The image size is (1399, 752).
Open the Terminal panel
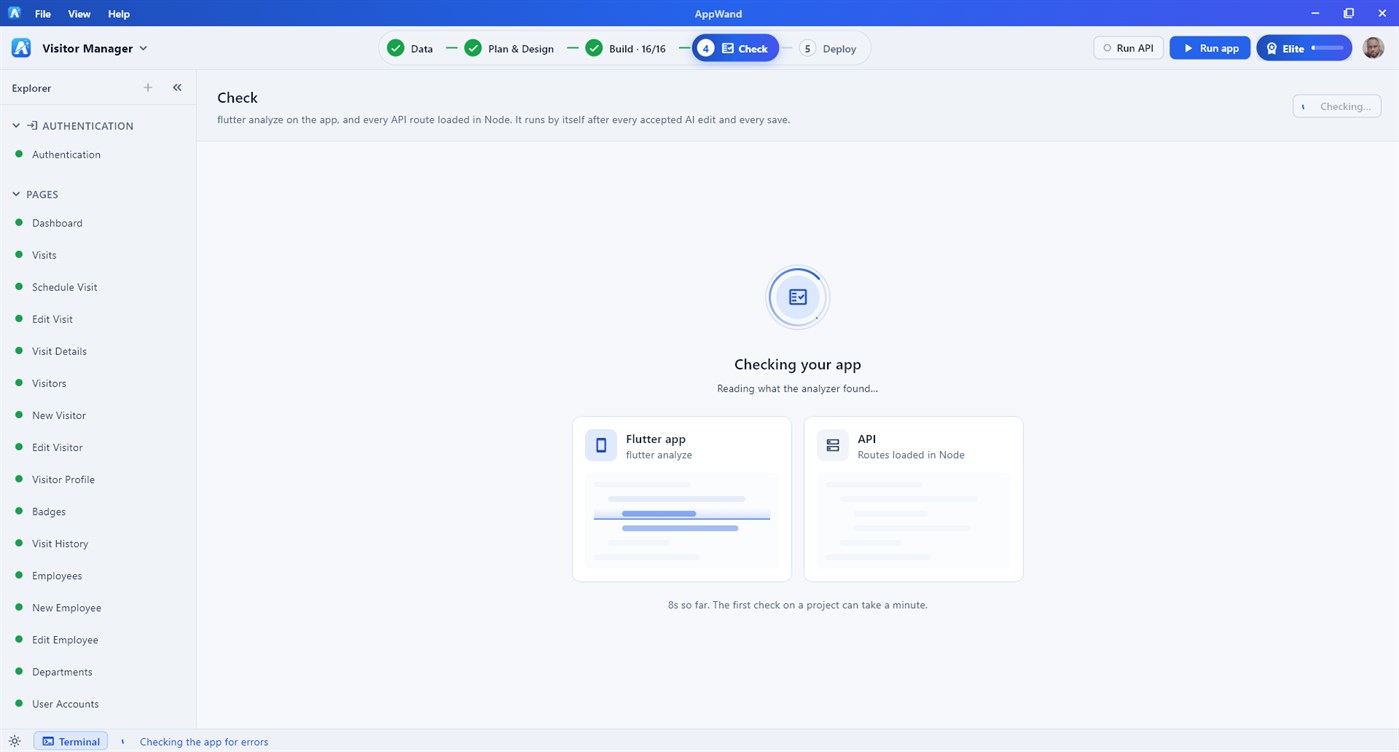71,742
